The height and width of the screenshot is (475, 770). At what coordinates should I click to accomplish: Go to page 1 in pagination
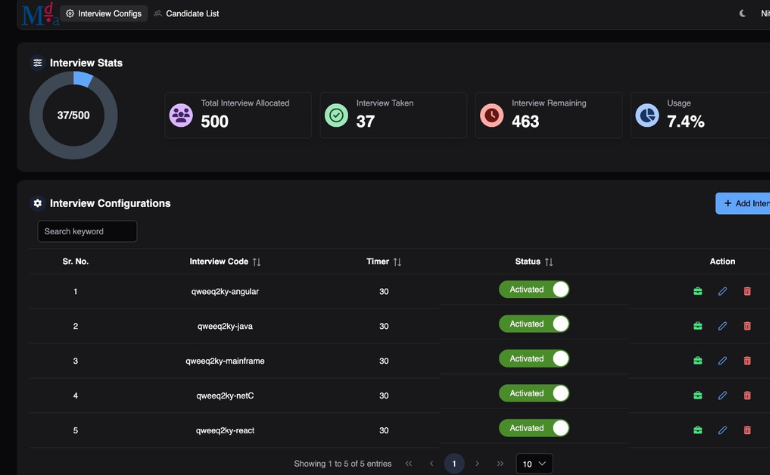pyautogui.click(x=454, y=464)
